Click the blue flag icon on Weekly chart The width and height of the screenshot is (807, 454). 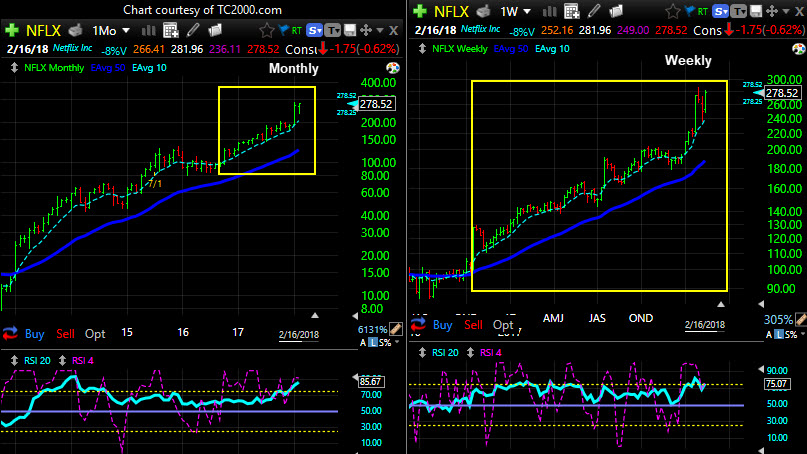(690, 11)
